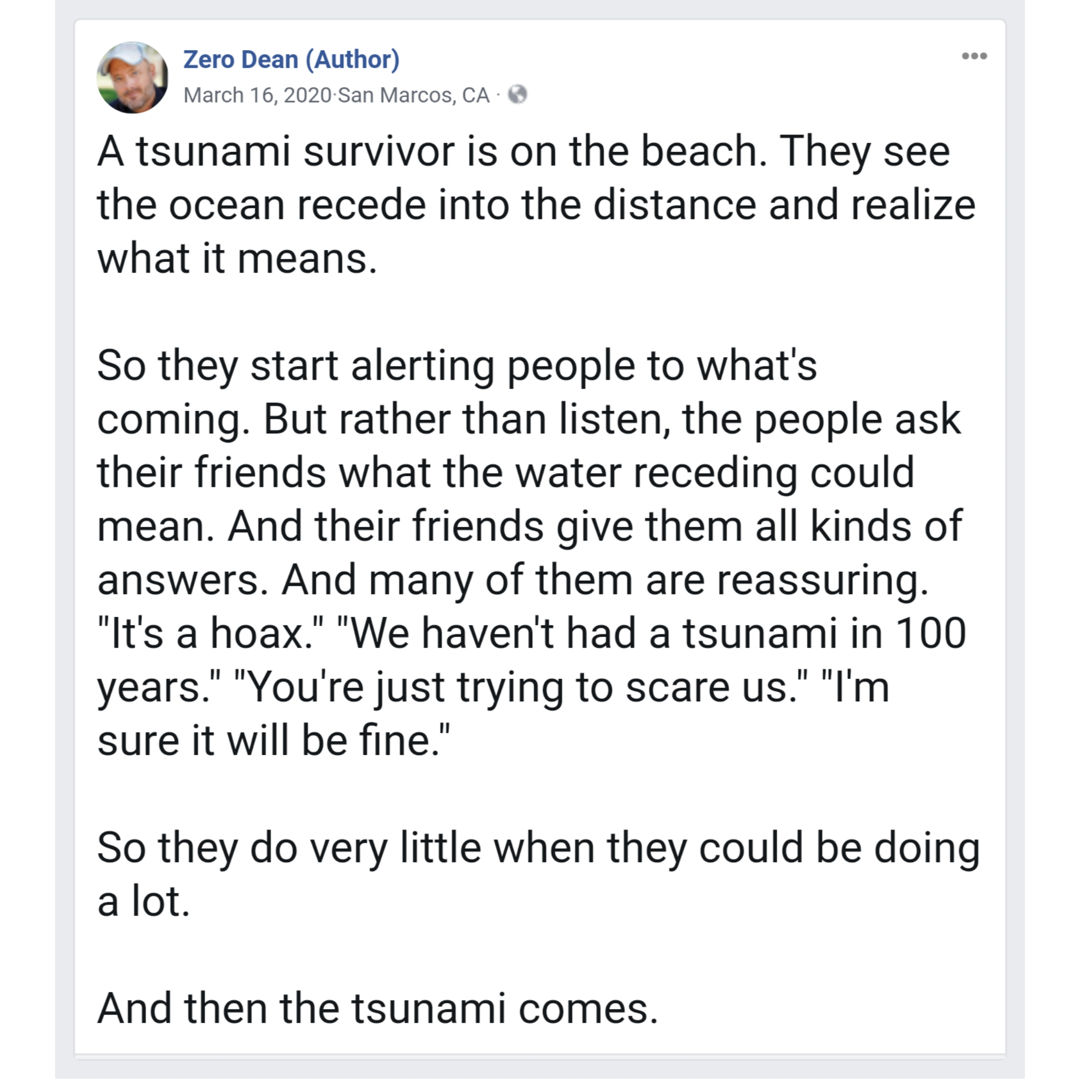Screen dimensions: 1080x1080
Task: Click the words 'a lot.' in the post
Action: click(143, 902)
